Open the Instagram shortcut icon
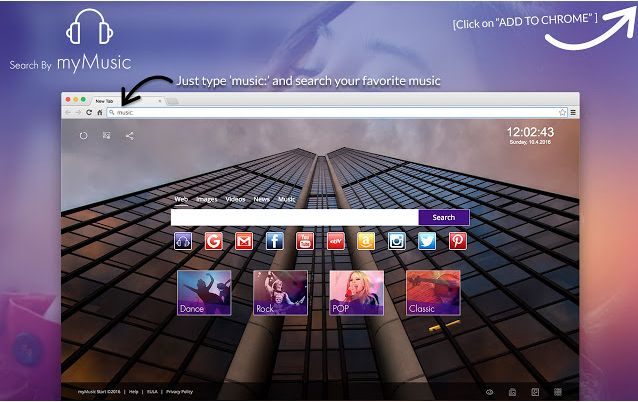 pos(397,241)
